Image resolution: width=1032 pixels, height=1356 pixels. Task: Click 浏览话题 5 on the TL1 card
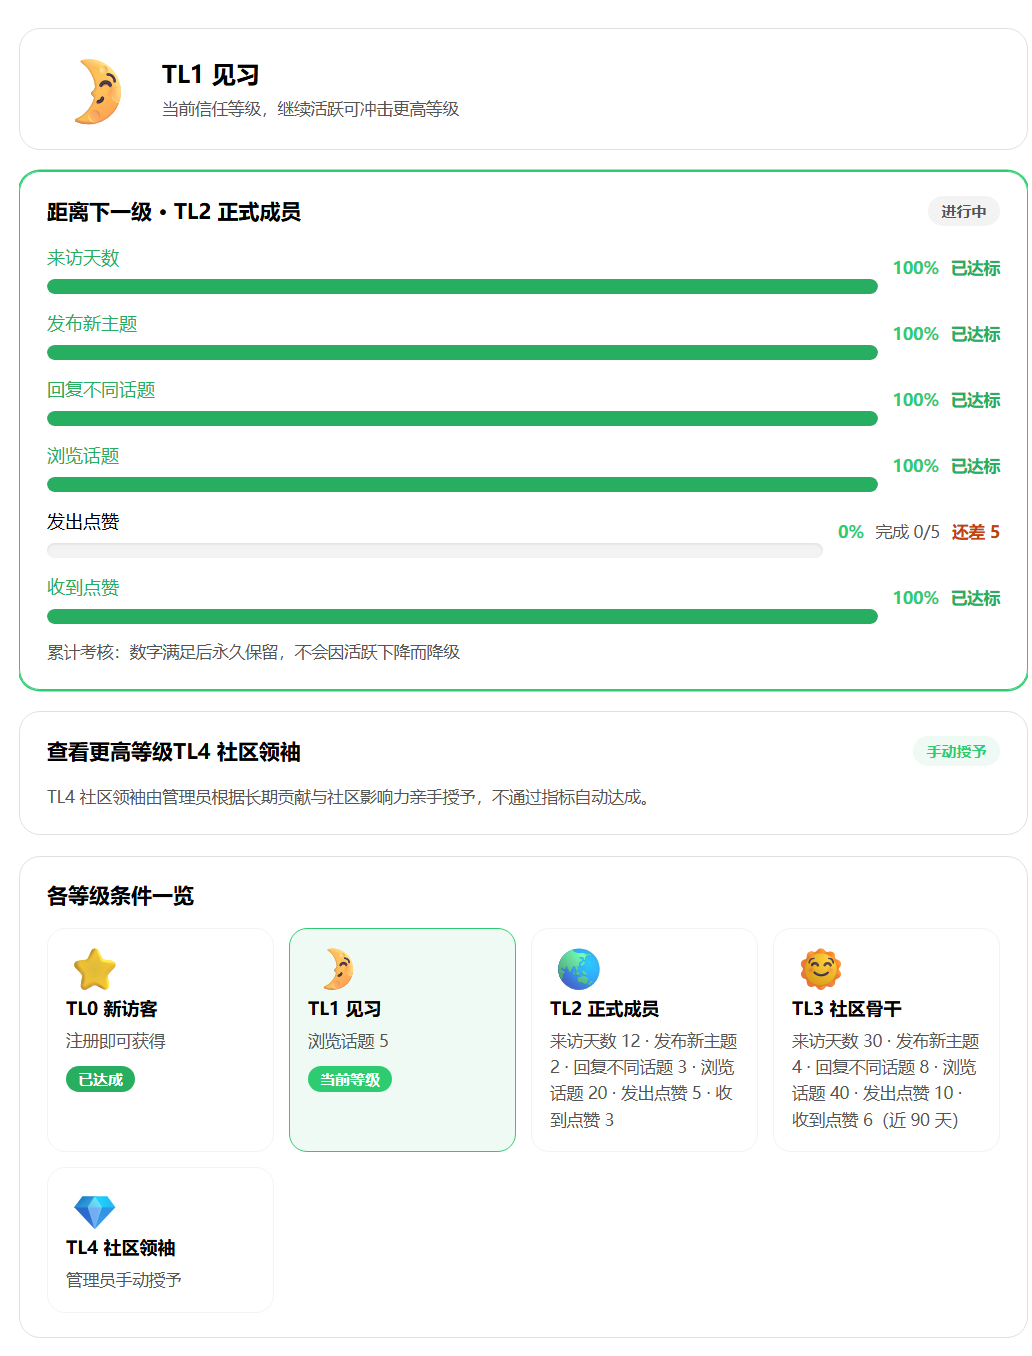(348, 1041)
